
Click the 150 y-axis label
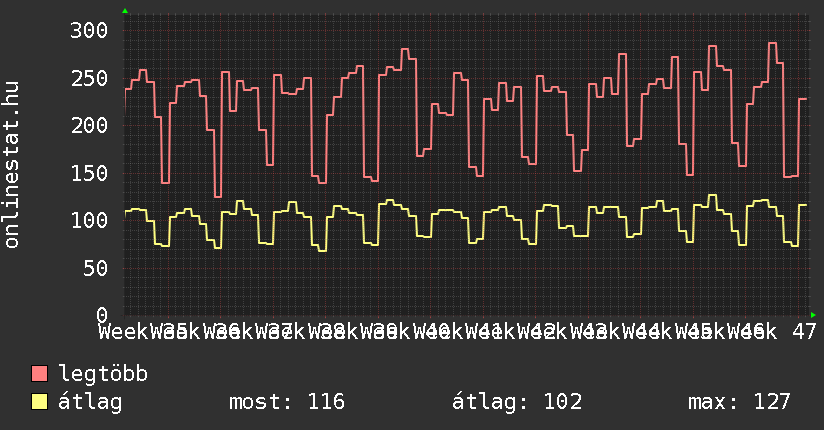coord(88,173)
